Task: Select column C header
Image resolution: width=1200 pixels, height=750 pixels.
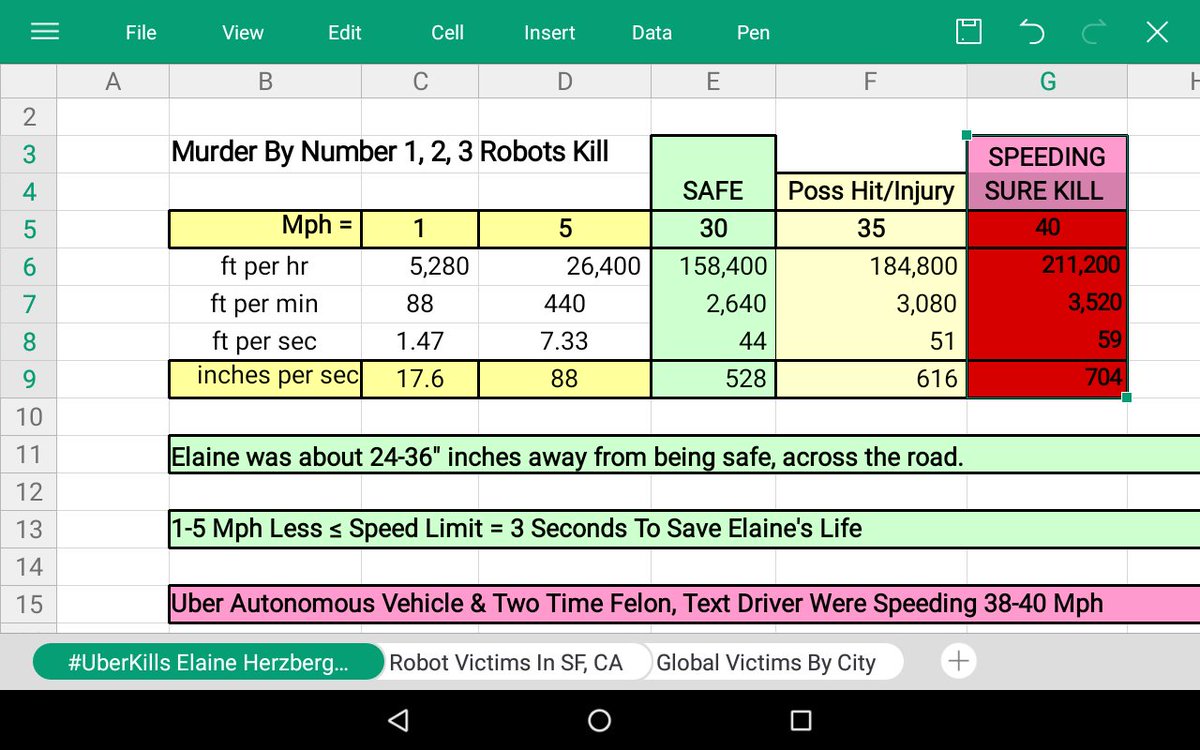Action: [x=420, y=82]
